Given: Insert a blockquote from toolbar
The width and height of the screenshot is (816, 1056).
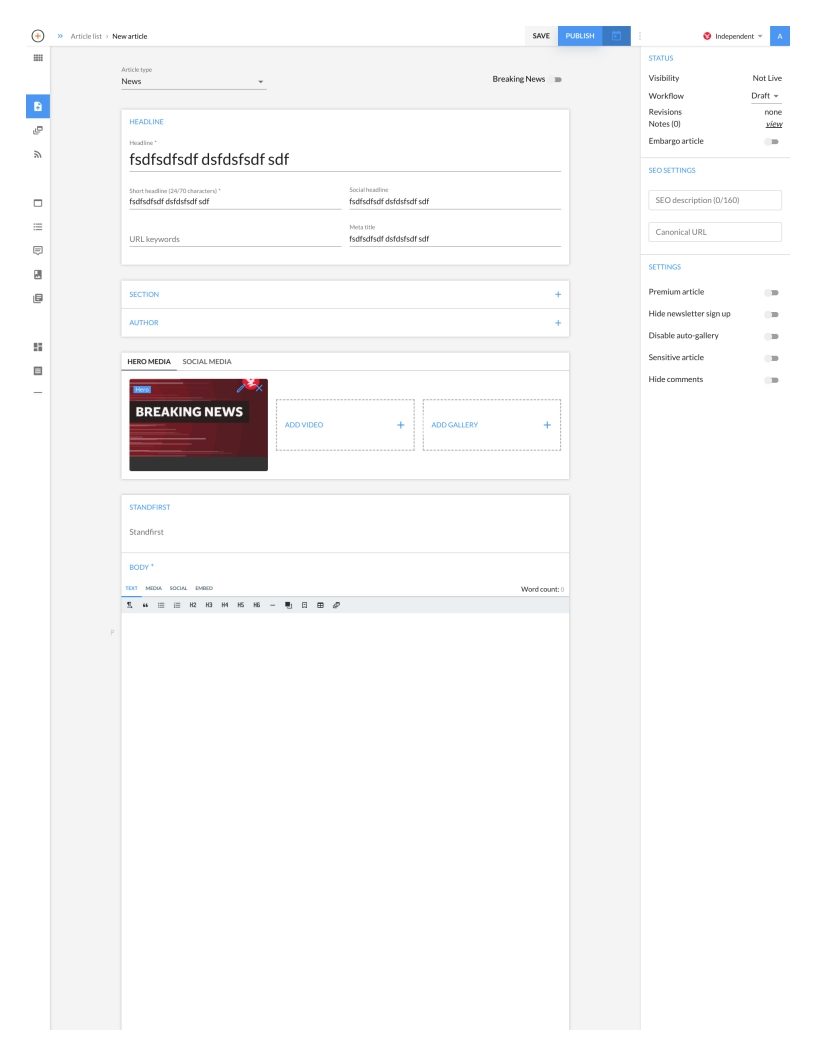Looking at the screenshot, I should point(145,605).
